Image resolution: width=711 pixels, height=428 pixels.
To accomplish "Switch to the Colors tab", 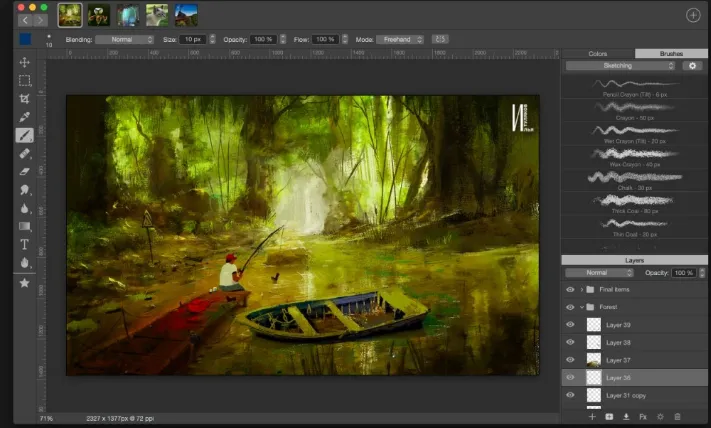I will point(598,54).
